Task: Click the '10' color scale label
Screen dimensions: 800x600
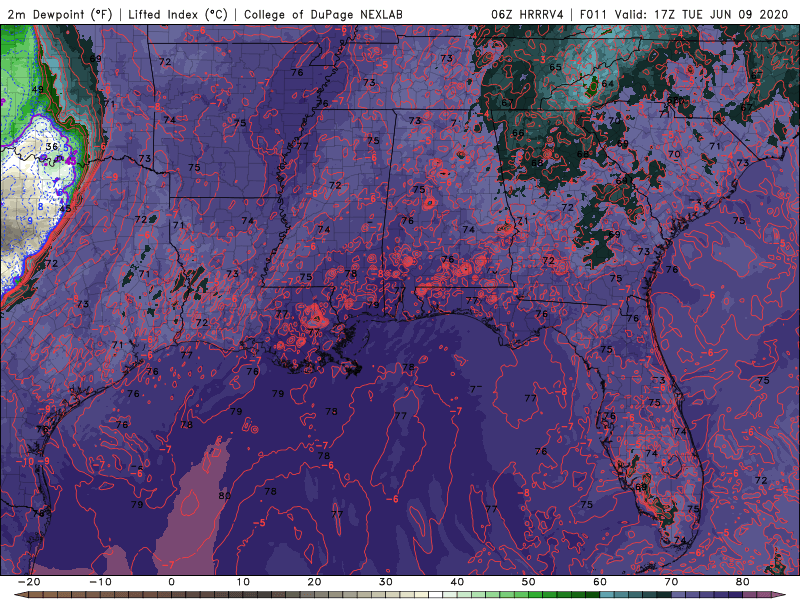Action: point(243,582)
